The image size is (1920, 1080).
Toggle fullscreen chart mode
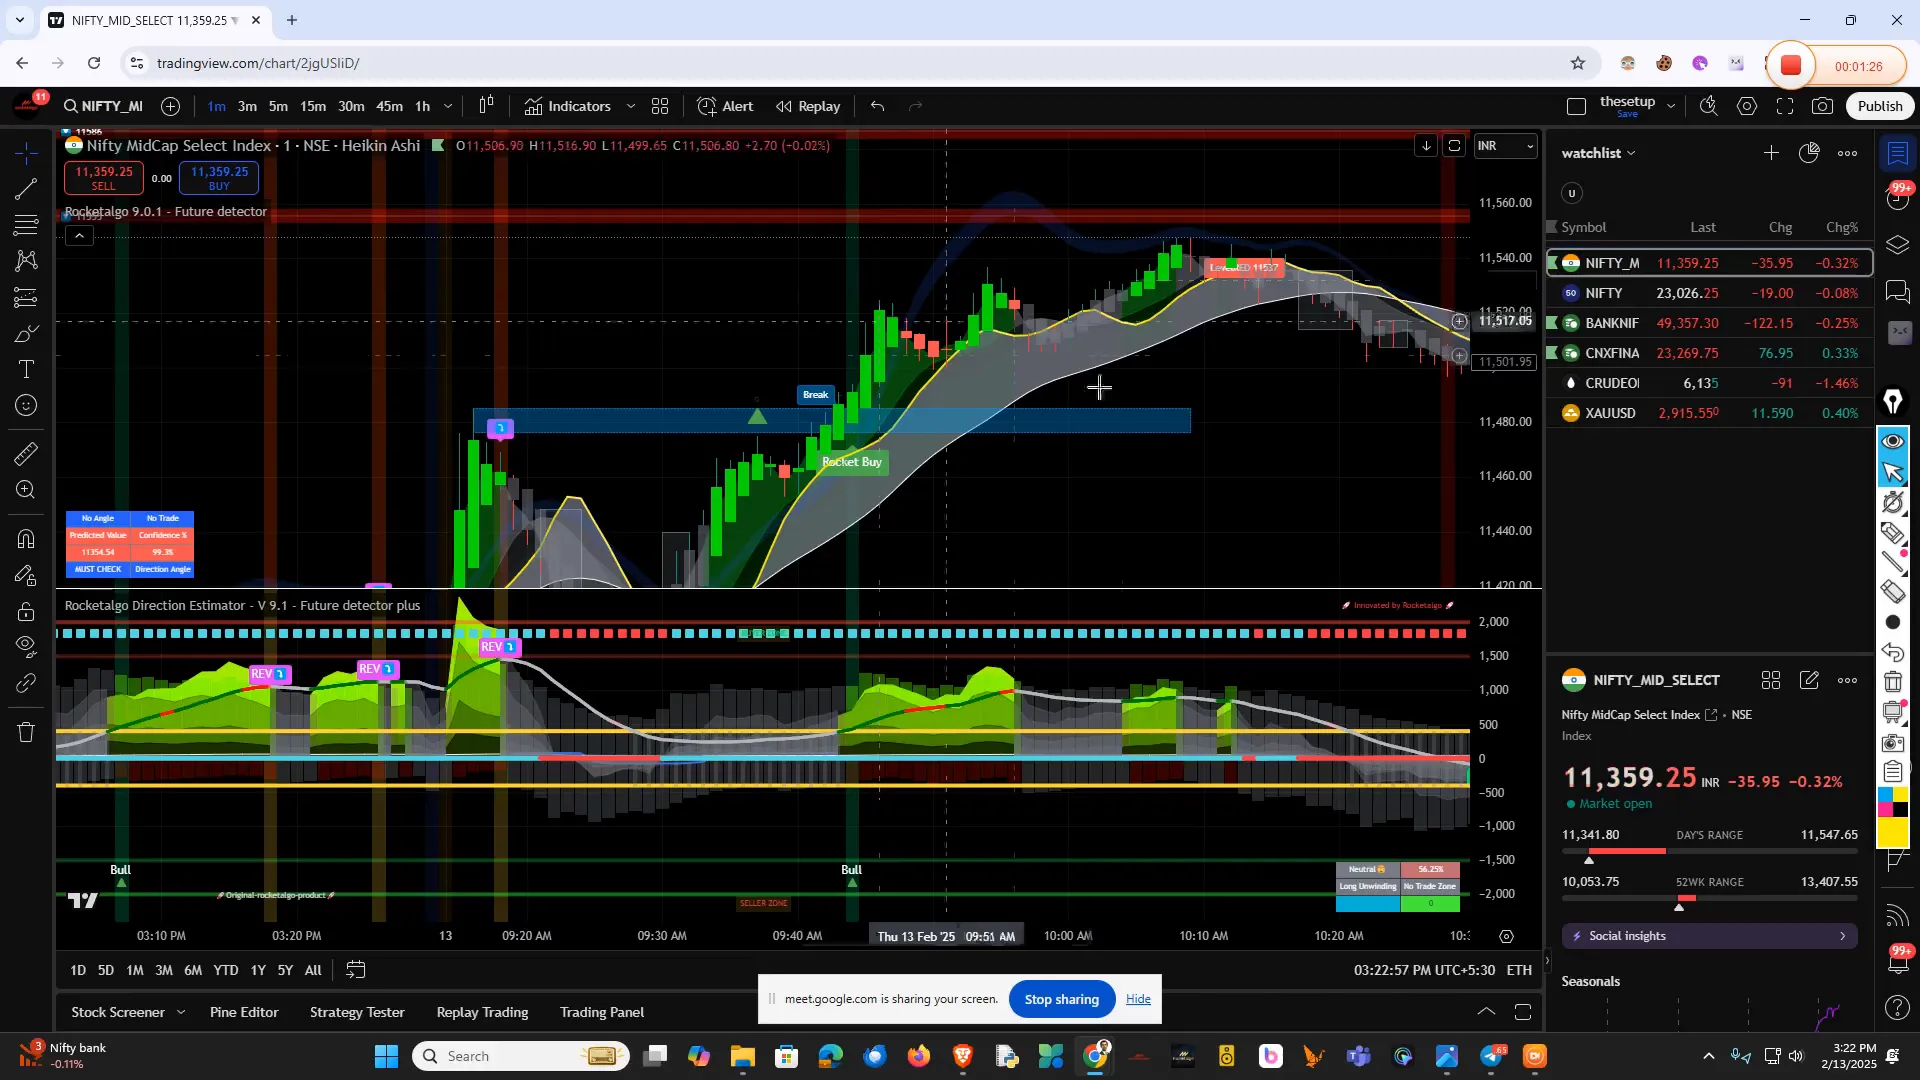click(1786, 105)
